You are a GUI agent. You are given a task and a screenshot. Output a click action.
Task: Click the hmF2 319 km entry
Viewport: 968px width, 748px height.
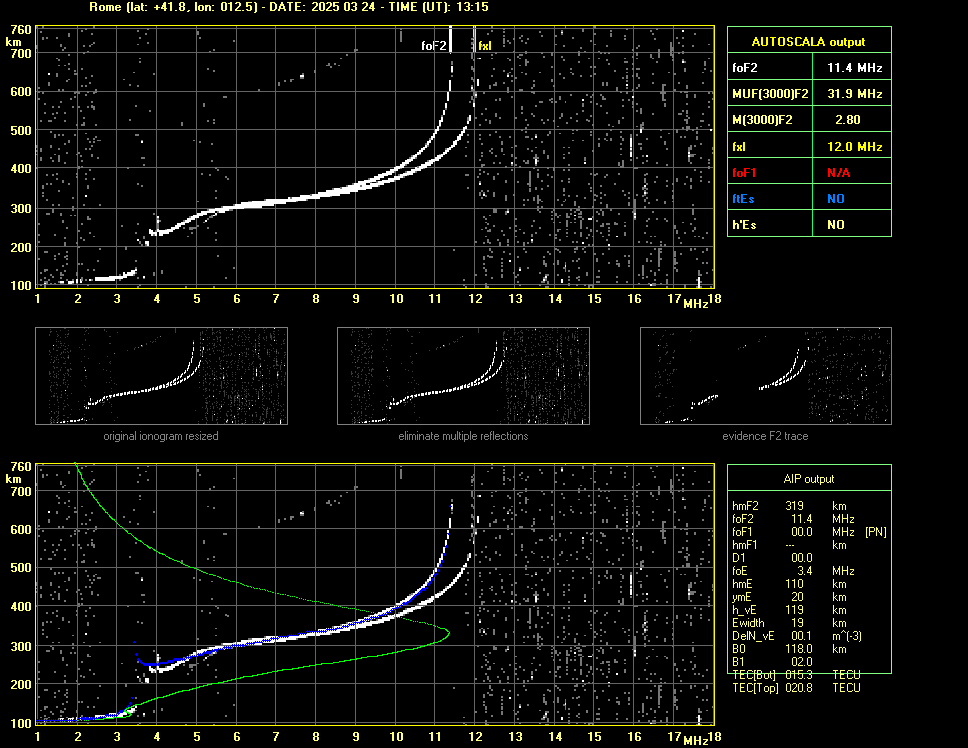coord(788,505)
